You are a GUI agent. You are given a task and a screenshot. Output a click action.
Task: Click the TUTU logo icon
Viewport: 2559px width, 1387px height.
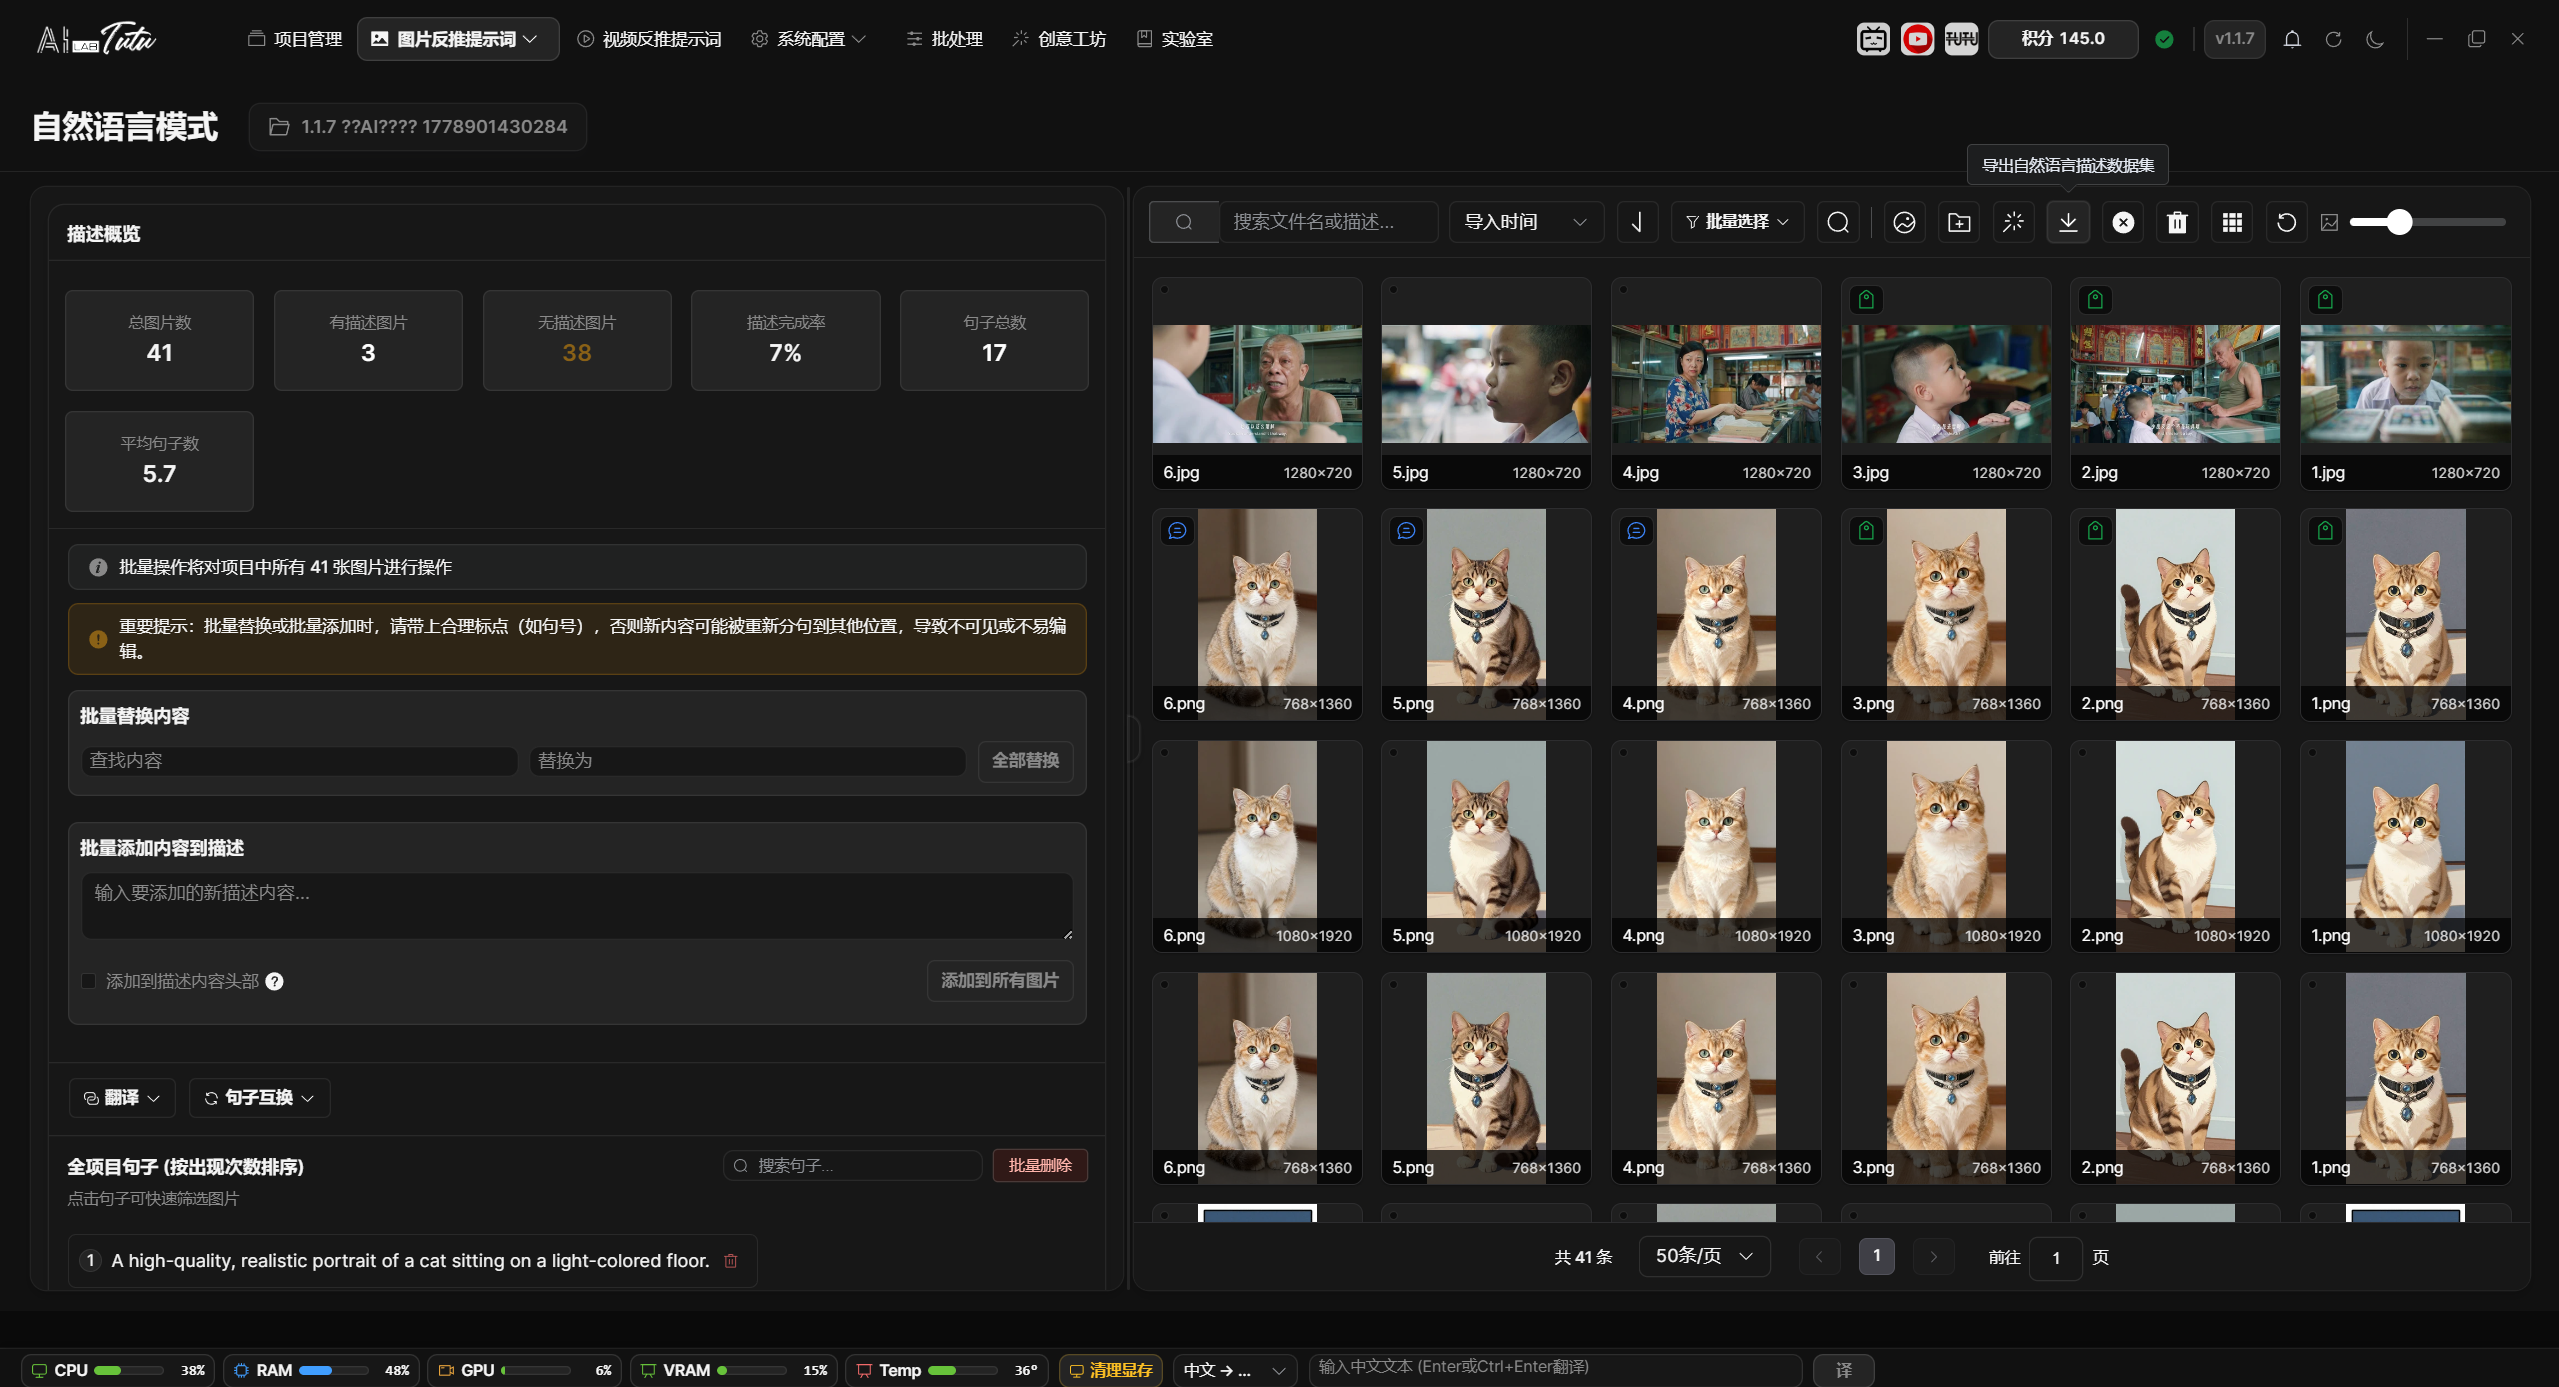point(1960,39)
